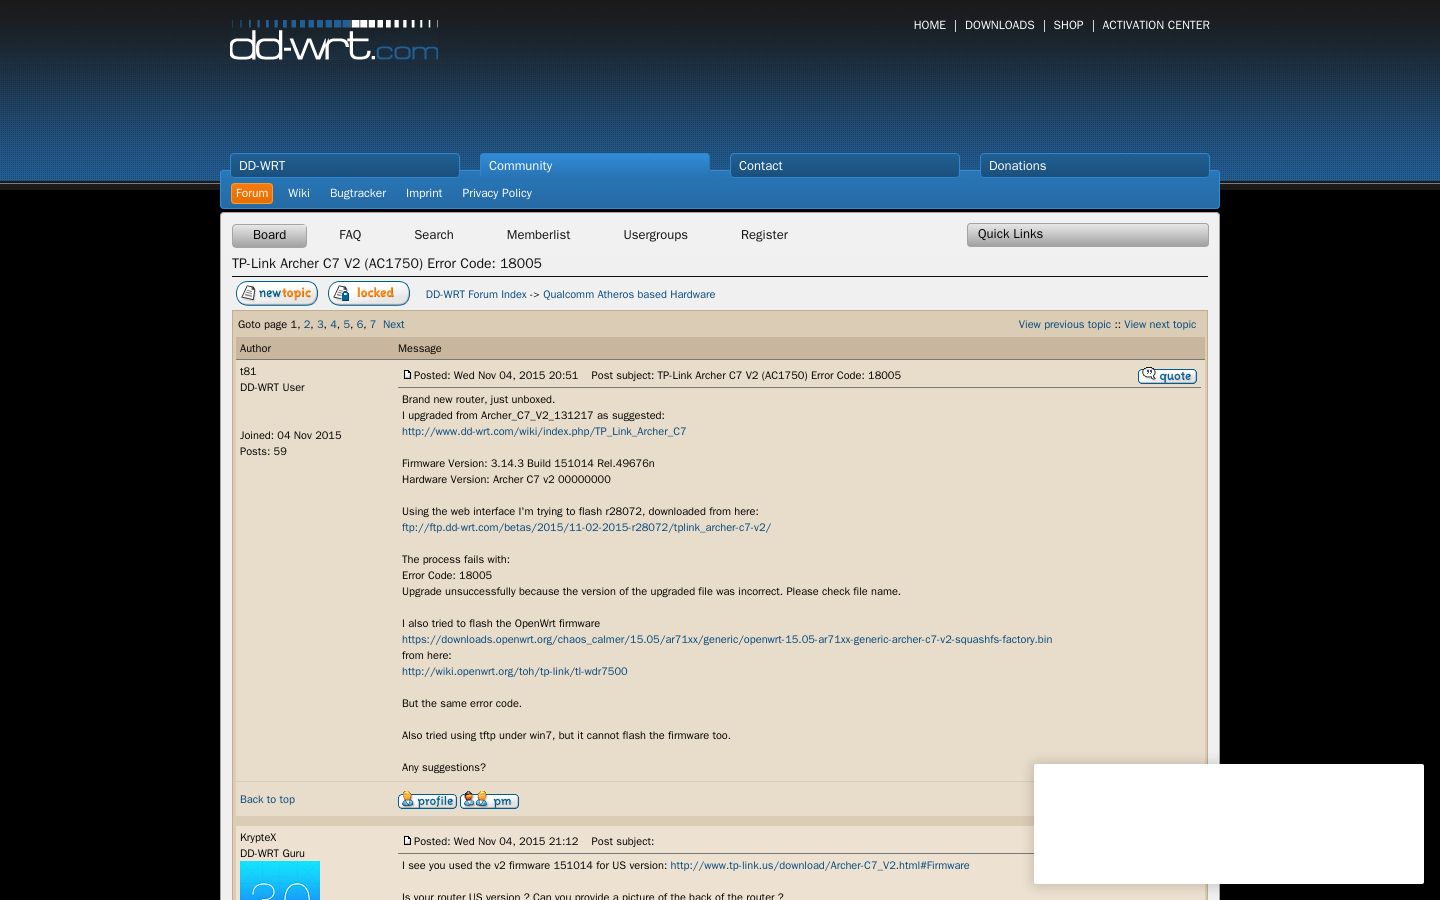1440x900 pixels.
Task: Go to page 4 of the topic
Action: pos(333,324)
